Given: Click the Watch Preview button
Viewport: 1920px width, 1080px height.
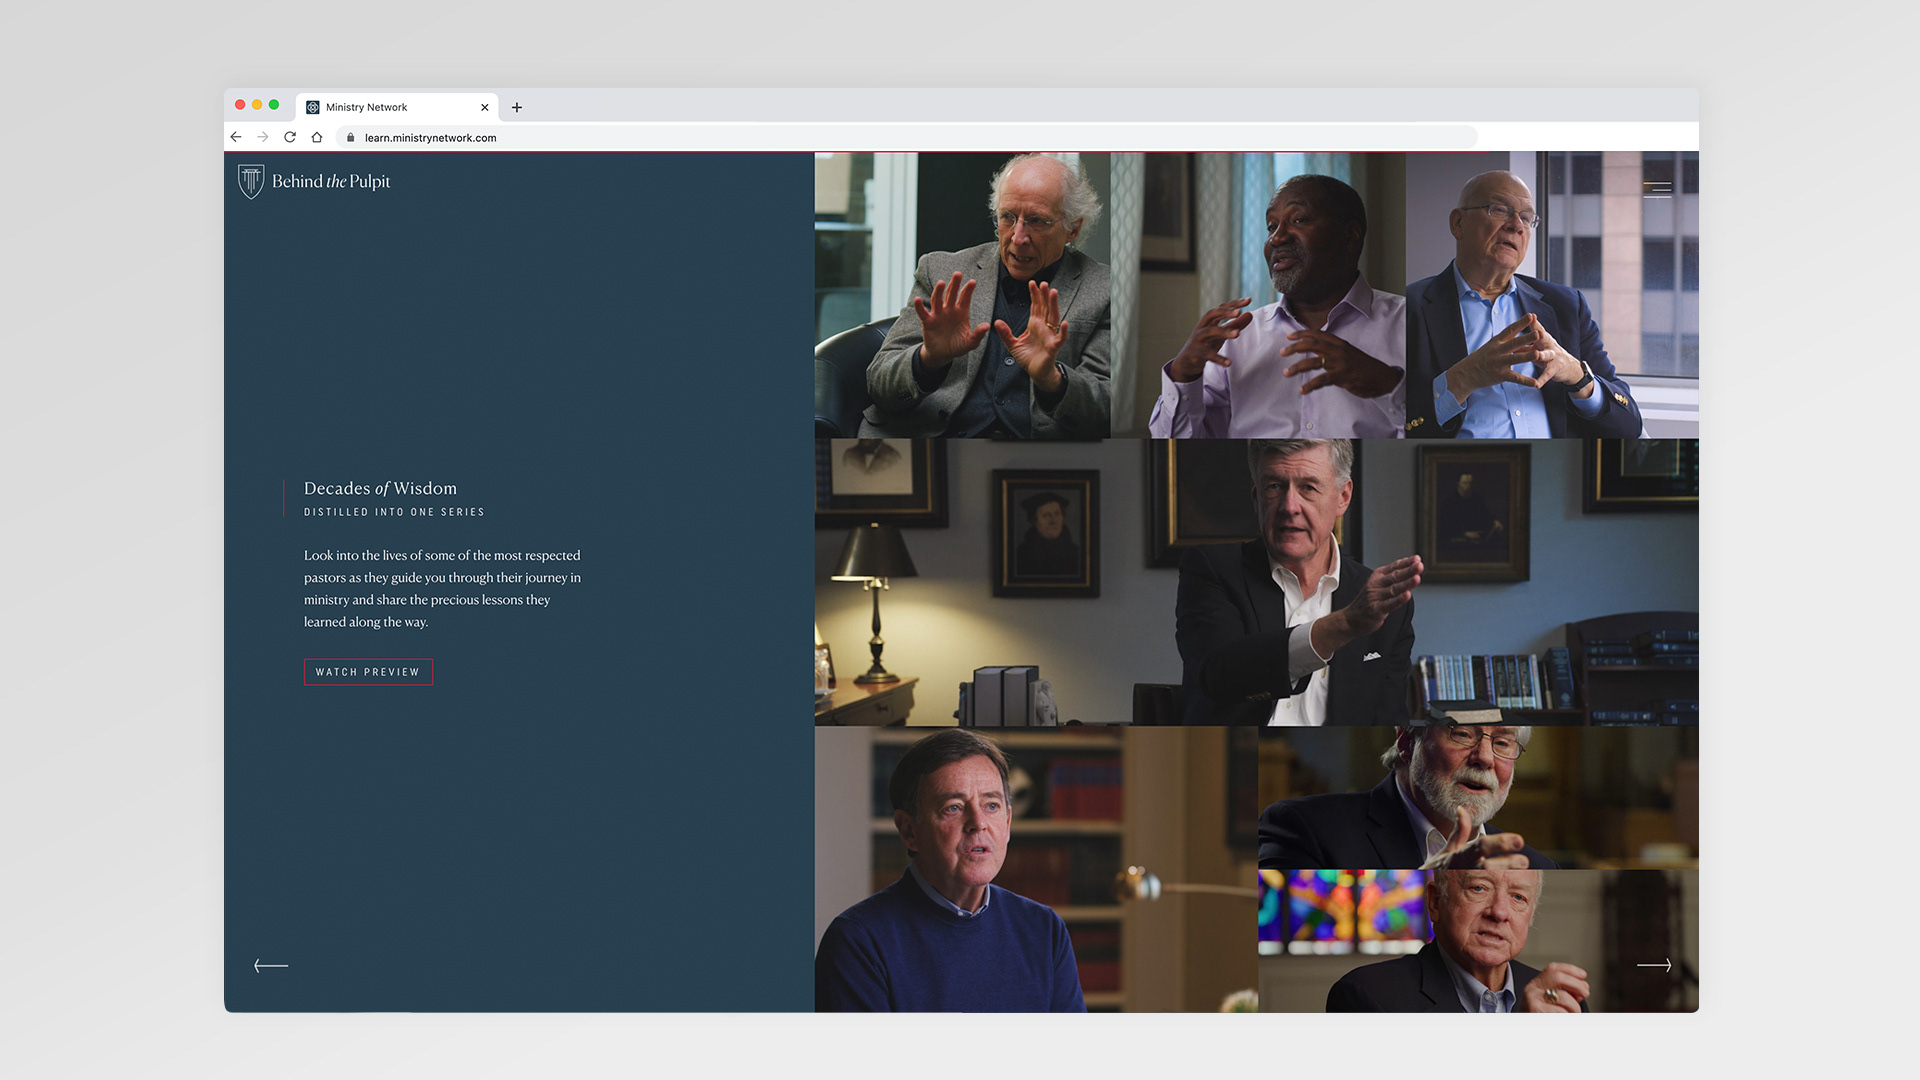Looking at the screenshot, I should 368,672.
